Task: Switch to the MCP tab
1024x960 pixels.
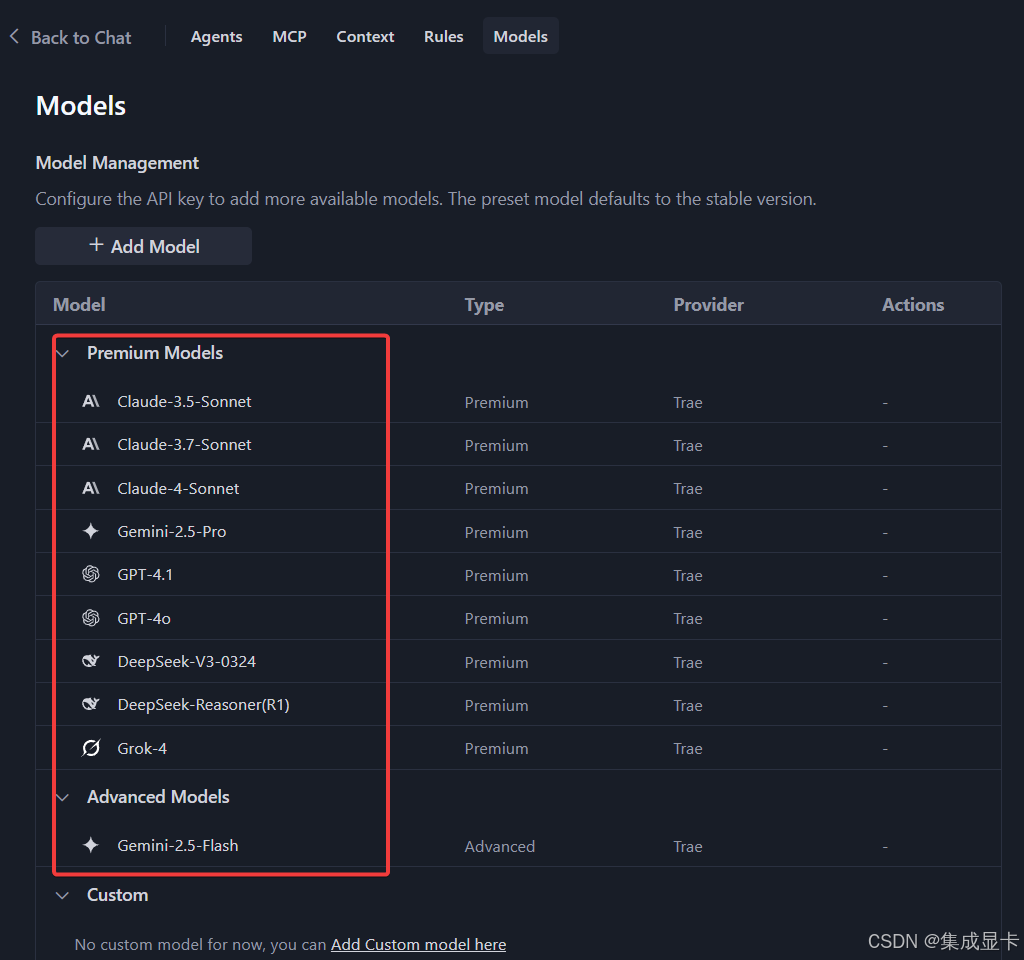Action: 289,37
